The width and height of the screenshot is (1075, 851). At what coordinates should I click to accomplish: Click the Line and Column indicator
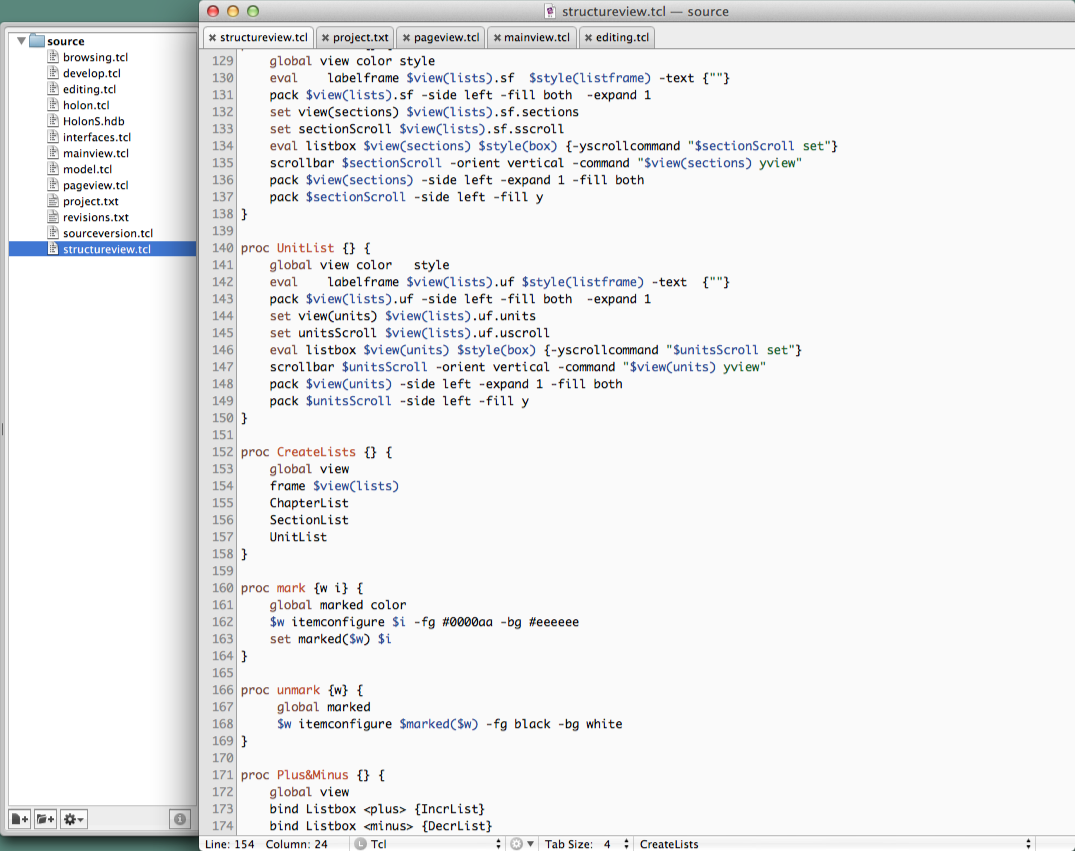267,844
